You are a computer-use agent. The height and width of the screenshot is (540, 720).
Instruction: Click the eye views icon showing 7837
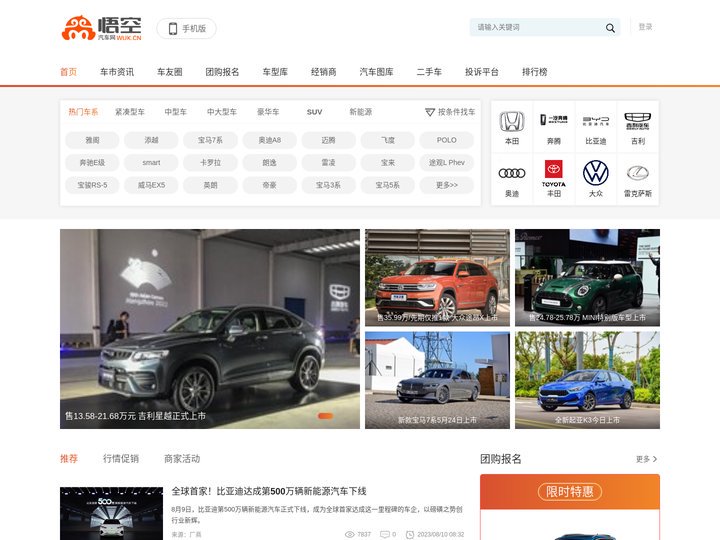pos(349,534)
